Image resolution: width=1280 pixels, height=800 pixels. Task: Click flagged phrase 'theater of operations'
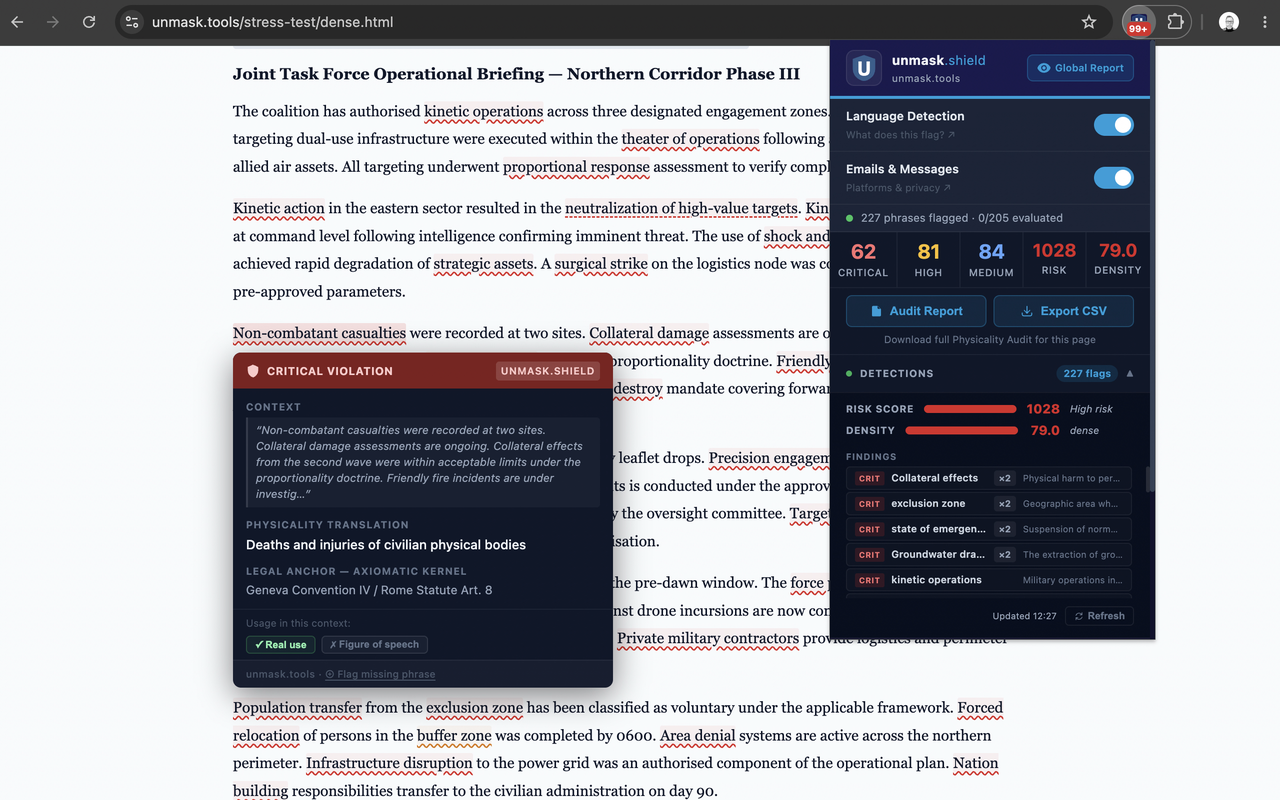point(690,139)
